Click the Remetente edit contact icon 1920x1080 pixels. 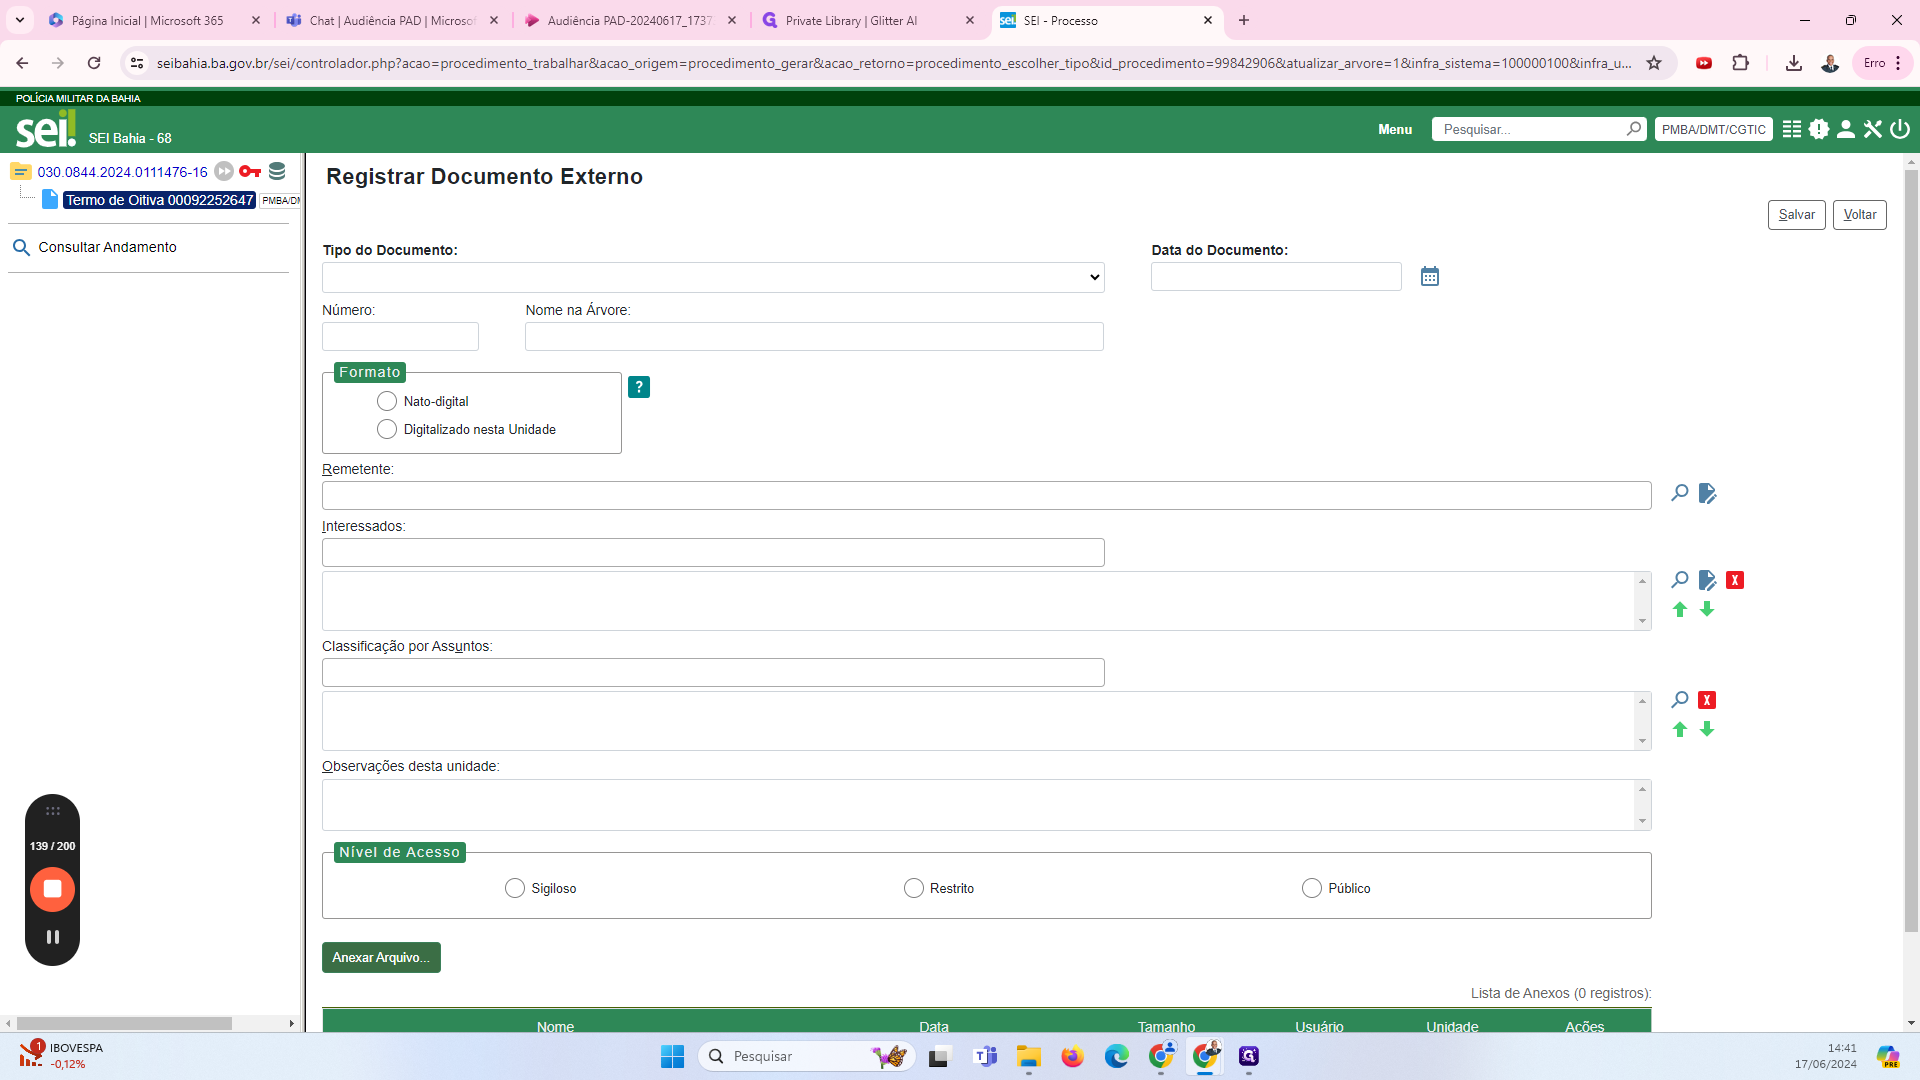click(x=1707, y=493)
